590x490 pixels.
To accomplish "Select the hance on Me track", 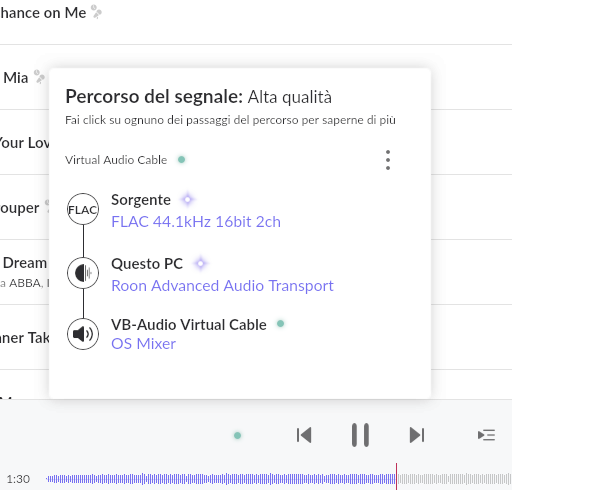I will (x=43, y=13).
